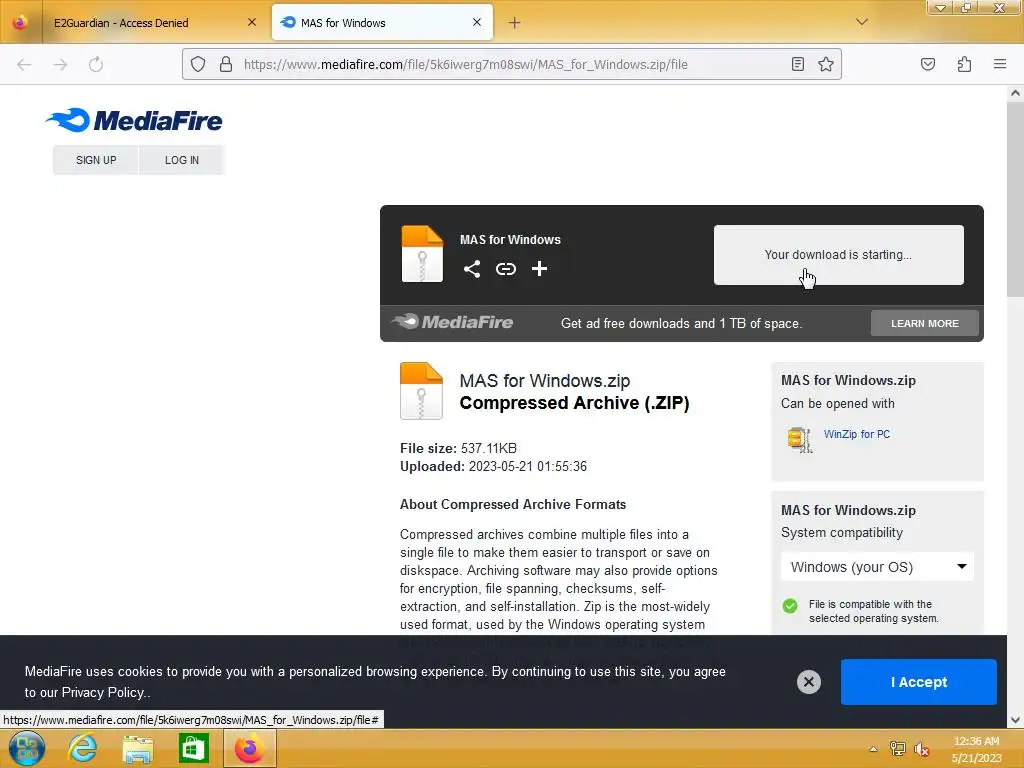Click the share icon under MAS for Windows

pos(472,269)
